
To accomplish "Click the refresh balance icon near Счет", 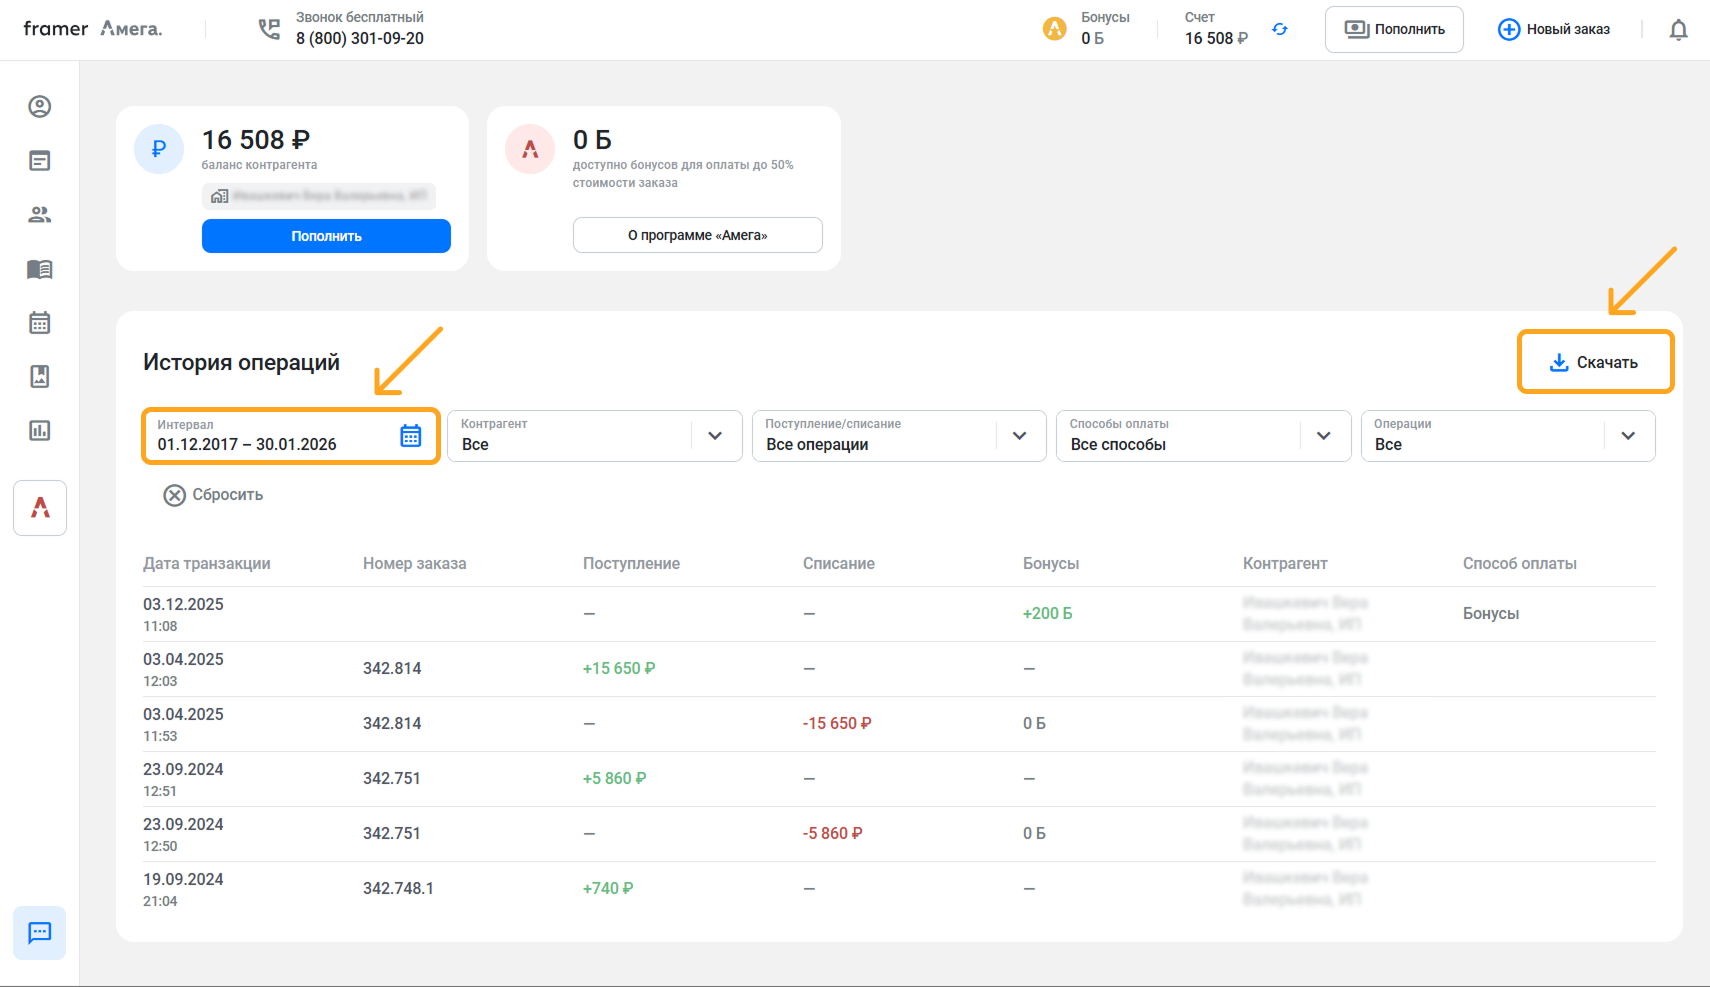I will pos(1279,30).
